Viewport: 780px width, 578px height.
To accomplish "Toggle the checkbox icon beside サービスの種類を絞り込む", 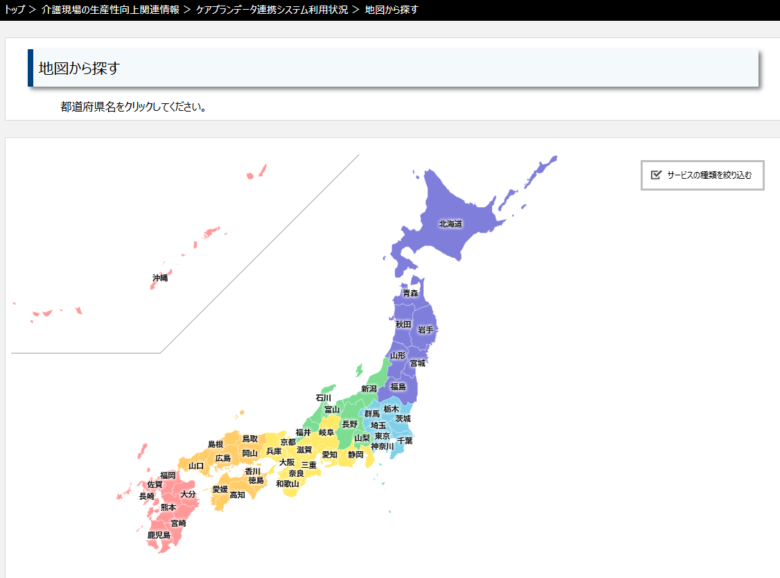I will point(656,174).
